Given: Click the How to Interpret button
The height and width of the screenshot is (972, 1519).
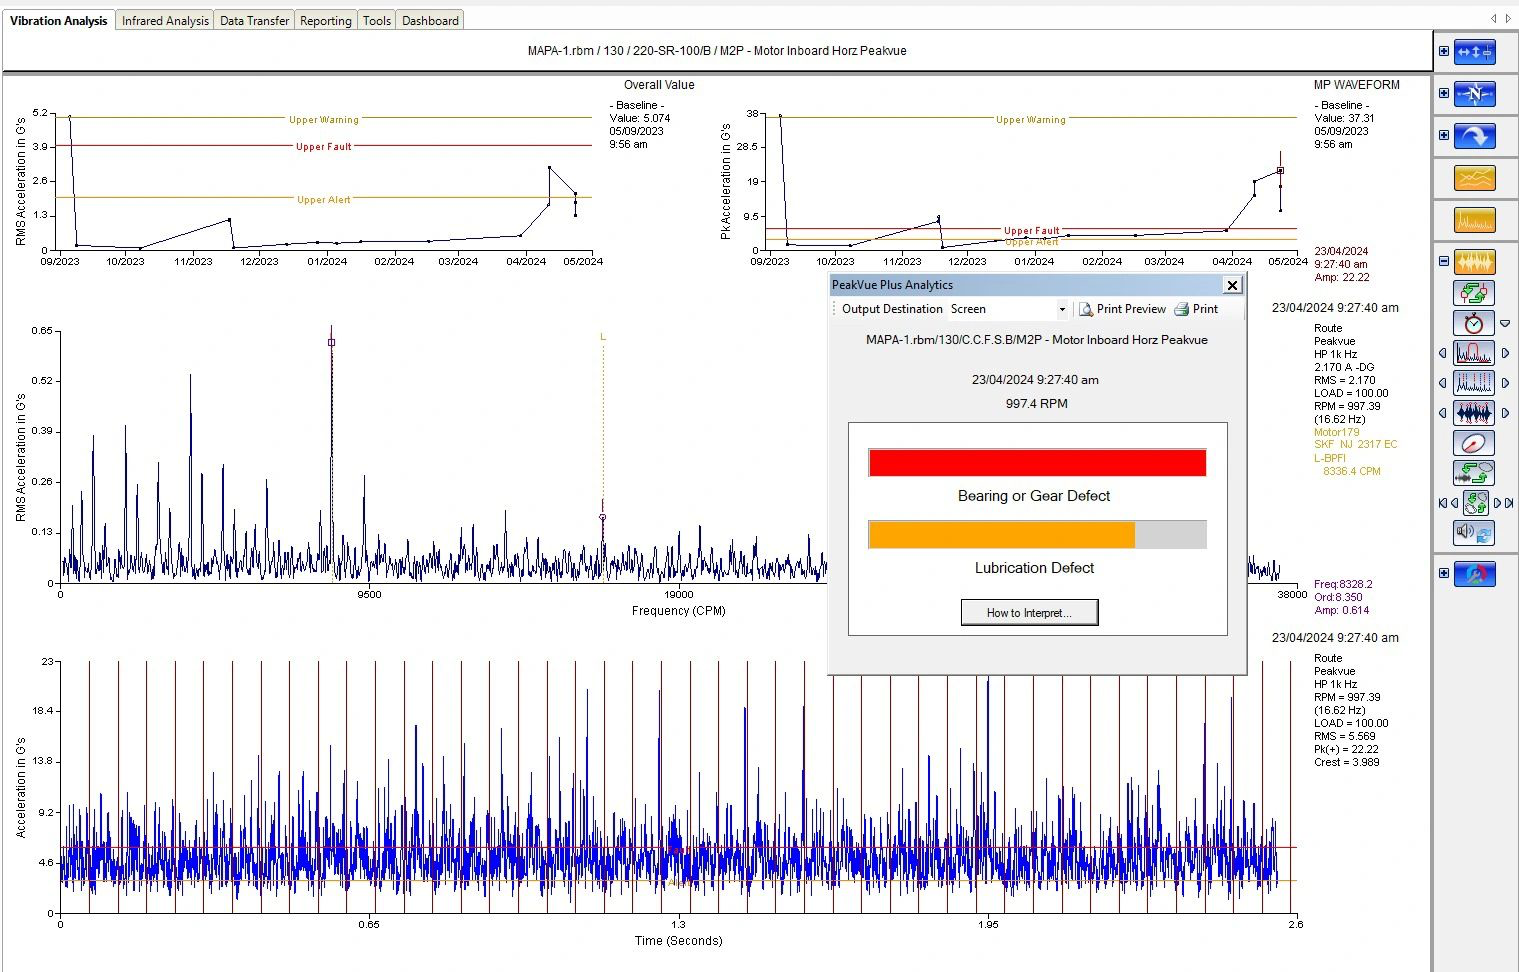Looking at the screenshot, I should pyautogui.click(x=1029, y=613).
